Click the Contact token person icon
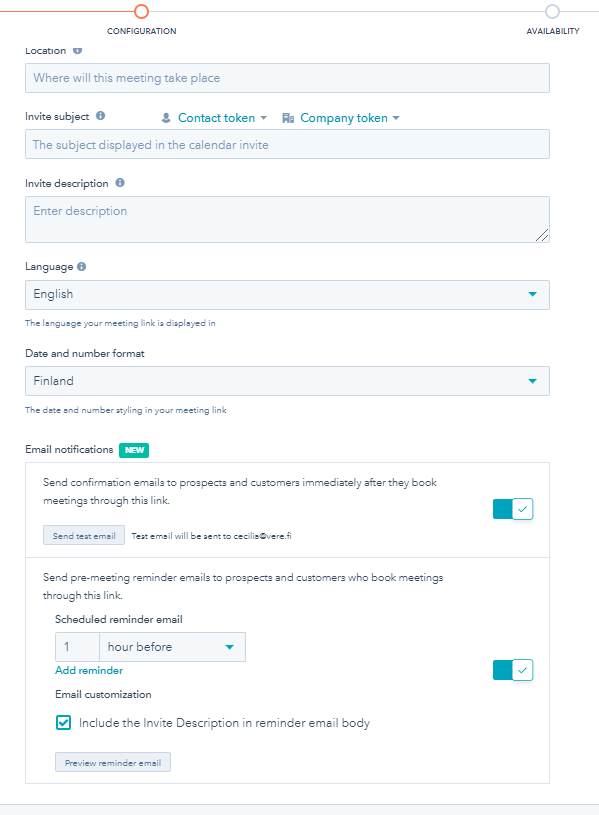Viewport: 599px width, 815px height. [166, 118]
